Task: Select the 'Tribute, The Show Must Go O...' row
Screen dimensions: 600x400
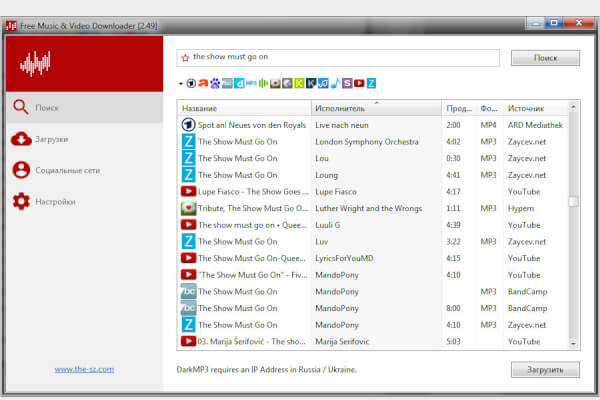Action: [x=373, y=208]
